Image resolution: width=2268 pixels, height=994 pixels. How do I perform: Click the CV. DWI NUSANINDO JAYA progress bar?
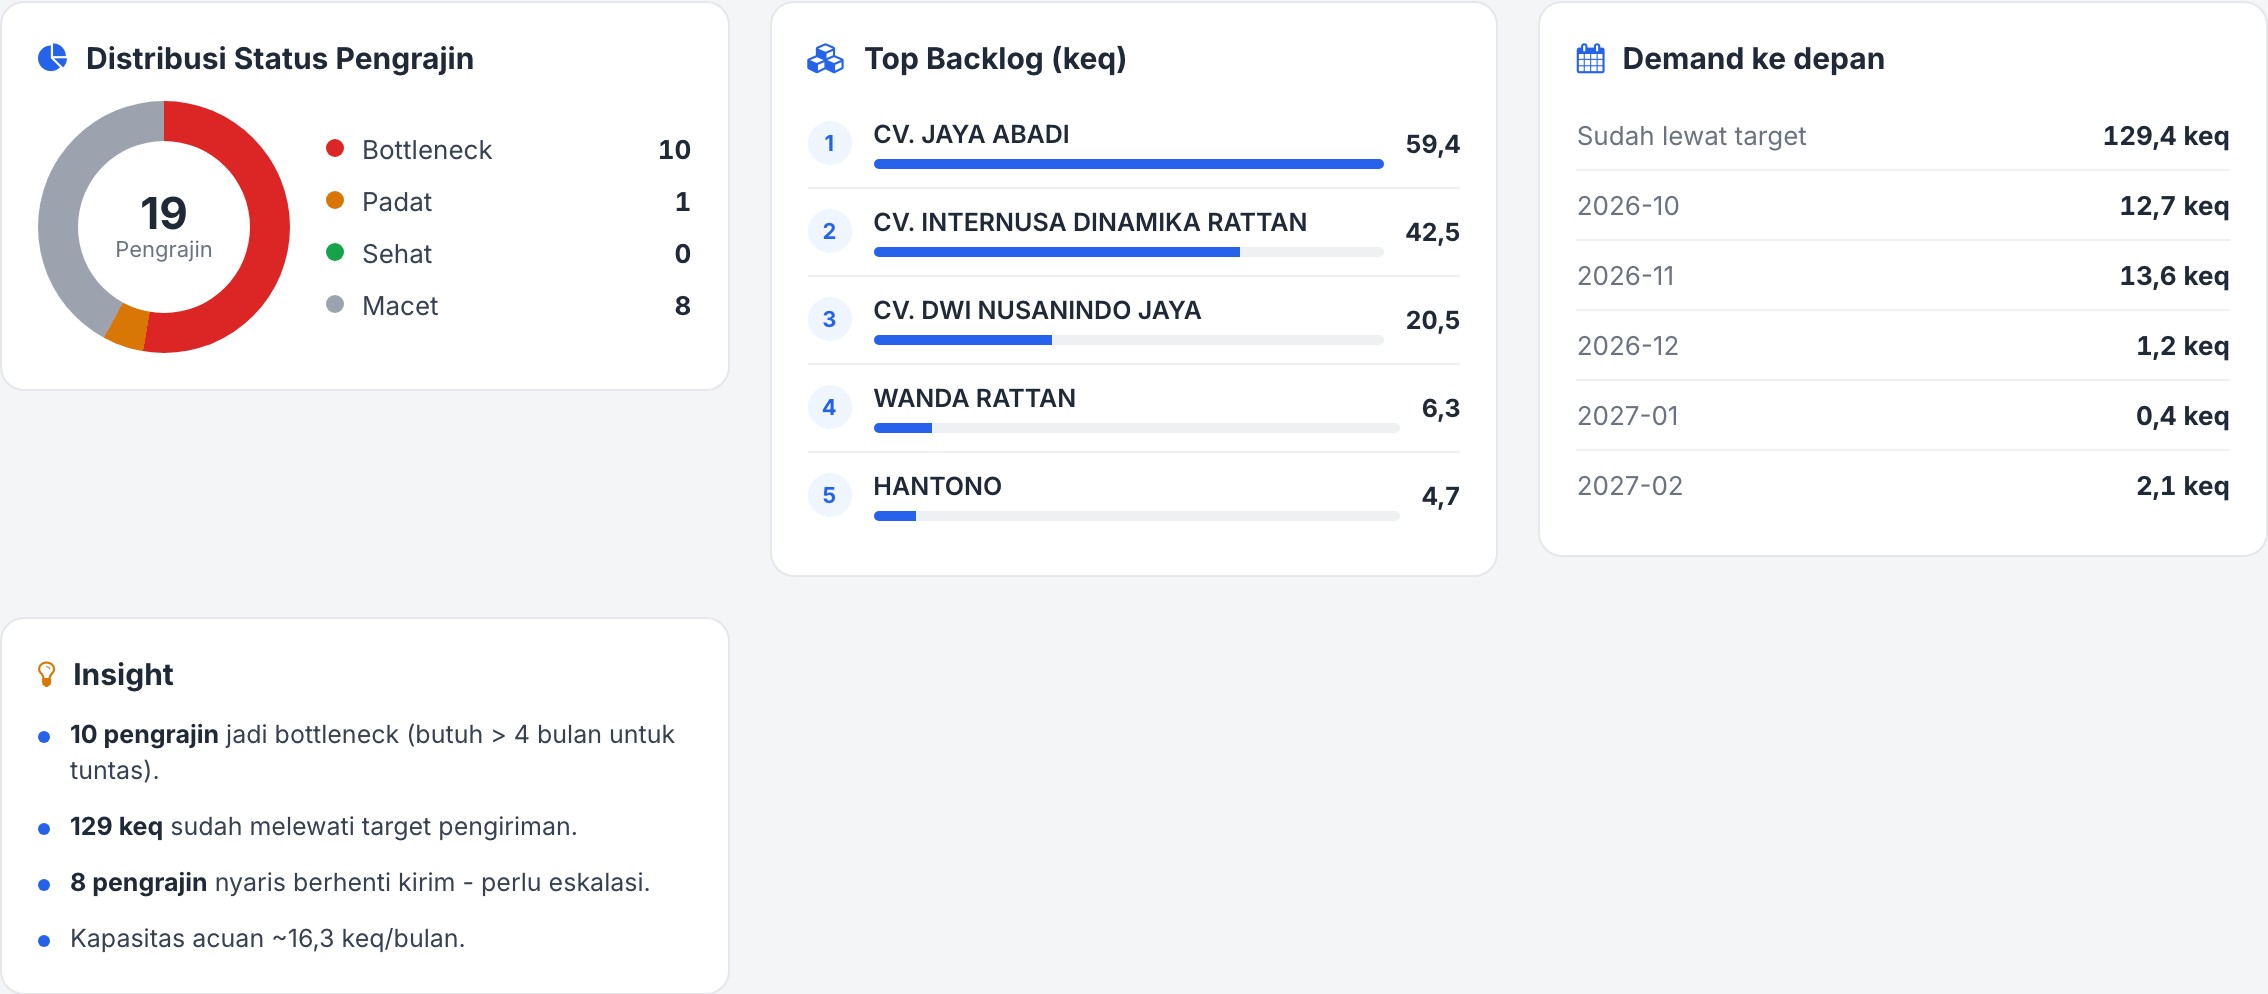click(1128, 340)
